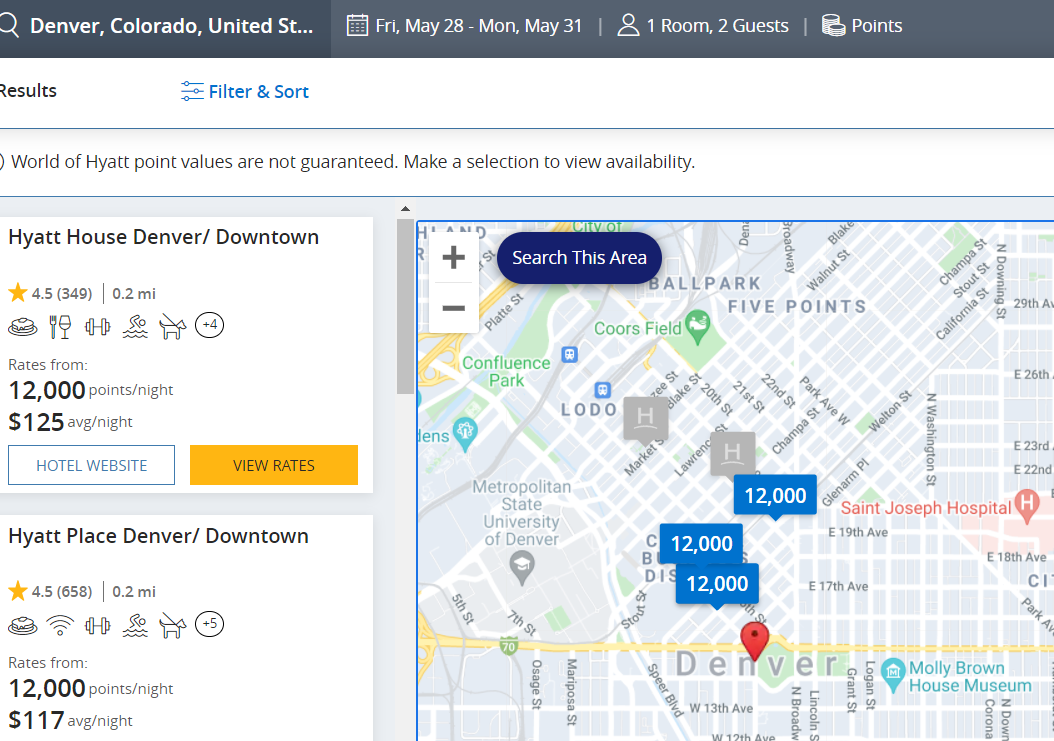Open Hyatt Place Denver/ Downtown listing title
The height and width of the screenshot is (741, 1054).
pos(159,536)
